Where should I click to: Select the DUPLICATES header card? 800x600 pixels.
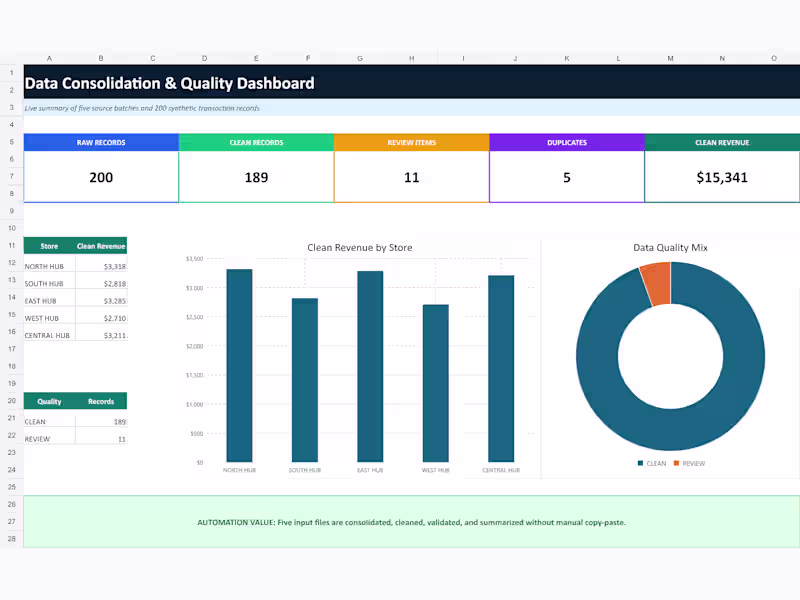(x=567, y=142)
